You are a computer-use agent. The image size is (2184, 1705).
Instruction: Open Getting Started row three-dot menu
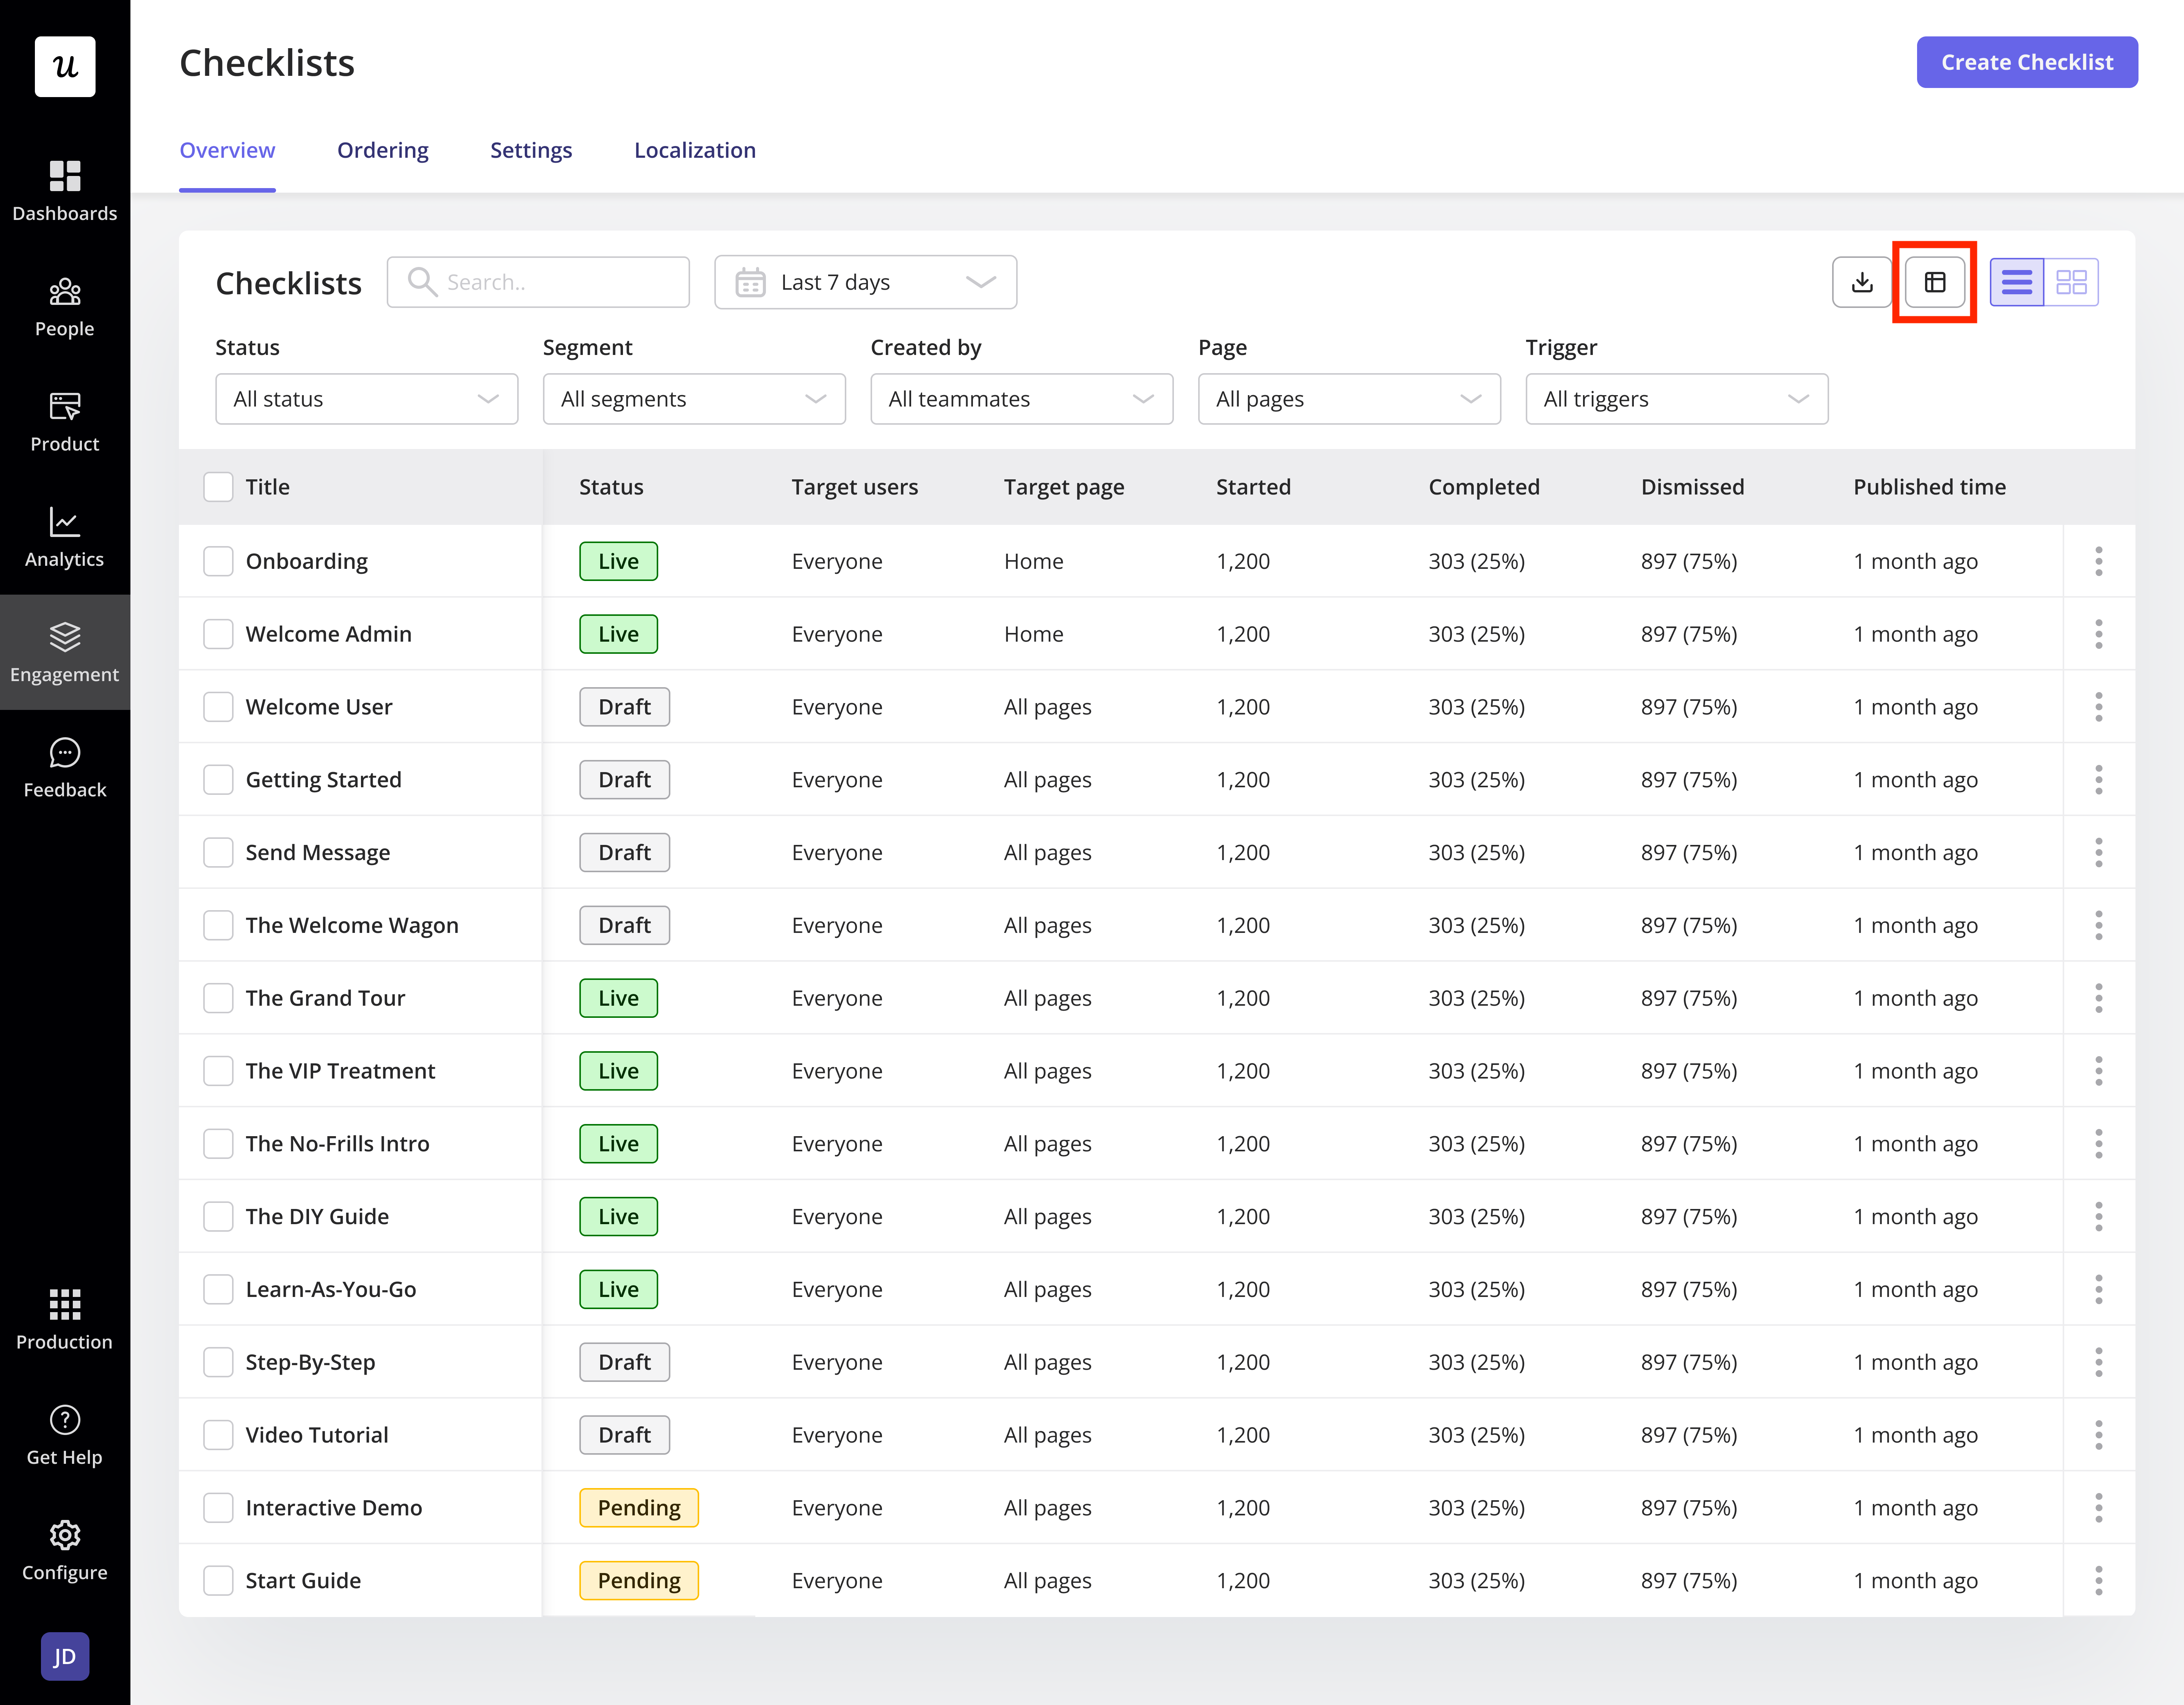pos(2099,780)
